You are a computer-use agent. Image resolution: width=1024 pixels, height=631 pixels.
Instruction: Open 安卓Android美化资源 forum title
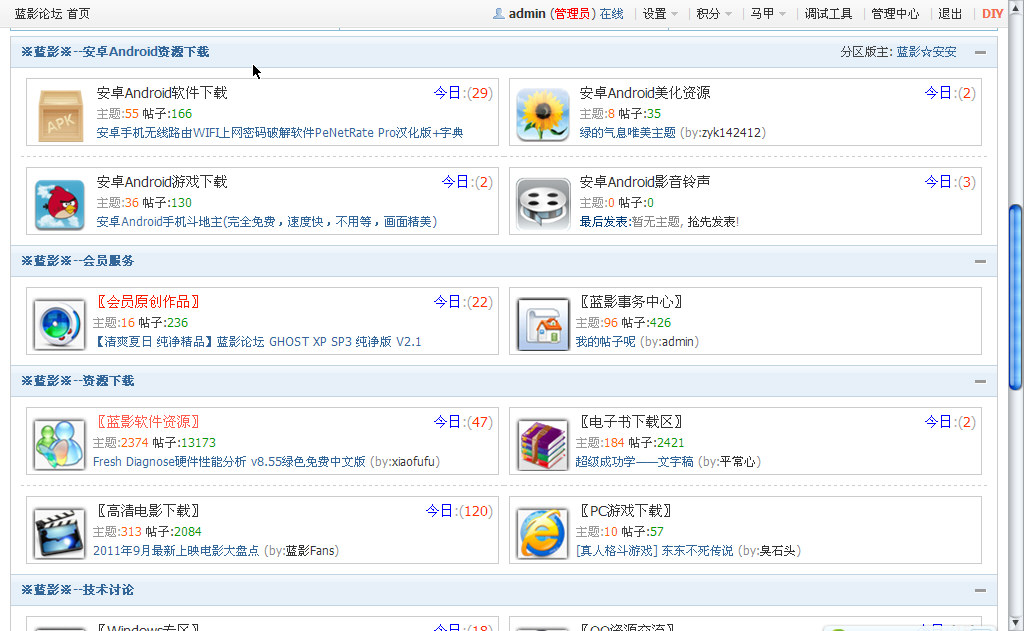pyautogui.click(x=645, y=93)
